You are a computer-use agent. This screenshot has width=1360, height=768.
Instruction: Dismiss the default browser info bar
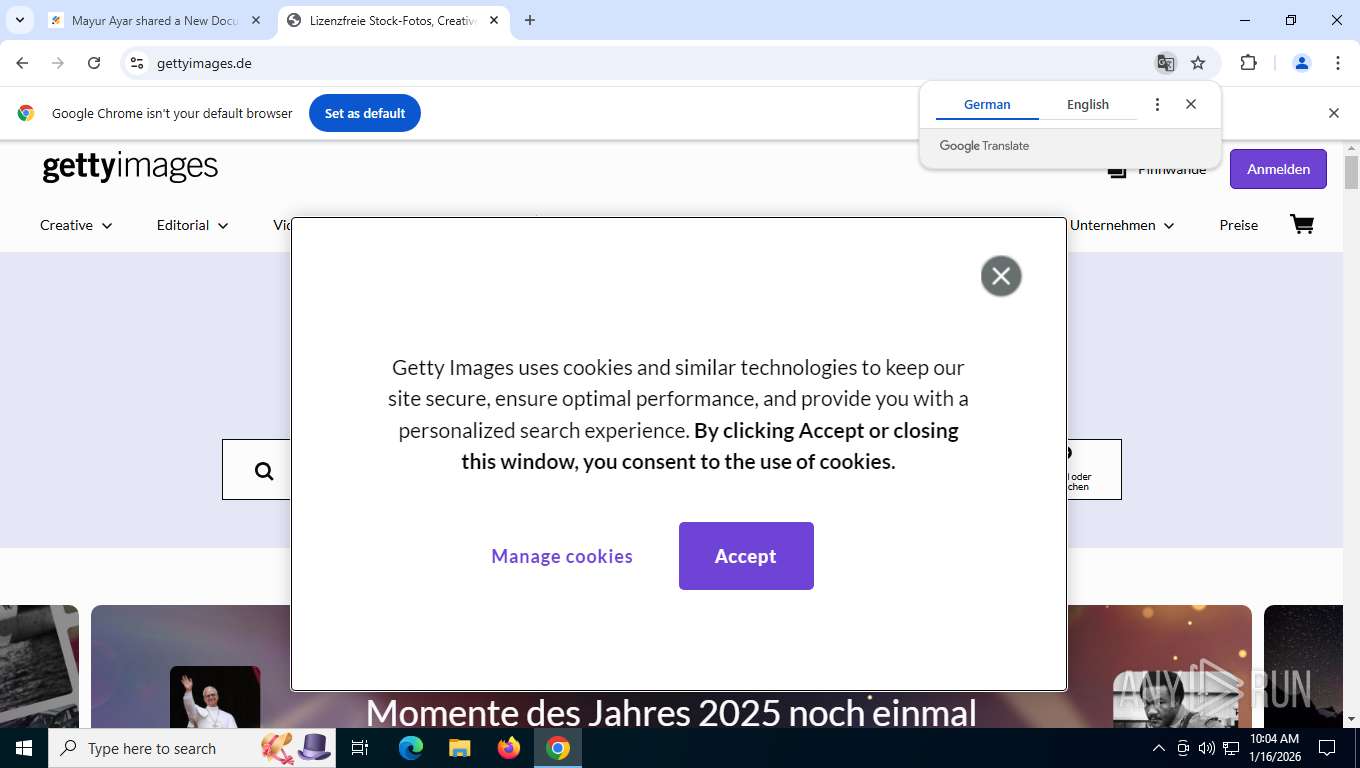click(1333, 113)
